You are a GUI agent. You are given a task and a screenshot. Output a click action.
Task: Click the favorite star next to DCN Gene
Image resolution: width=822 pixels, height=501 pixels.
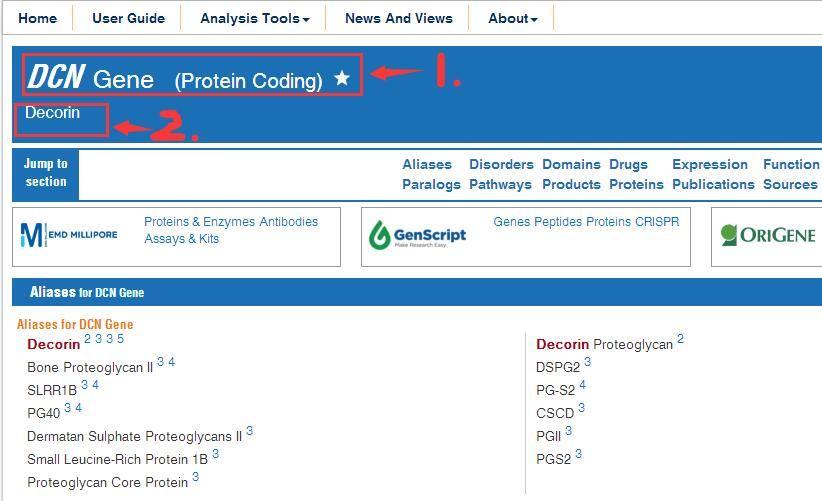point(342,78)
